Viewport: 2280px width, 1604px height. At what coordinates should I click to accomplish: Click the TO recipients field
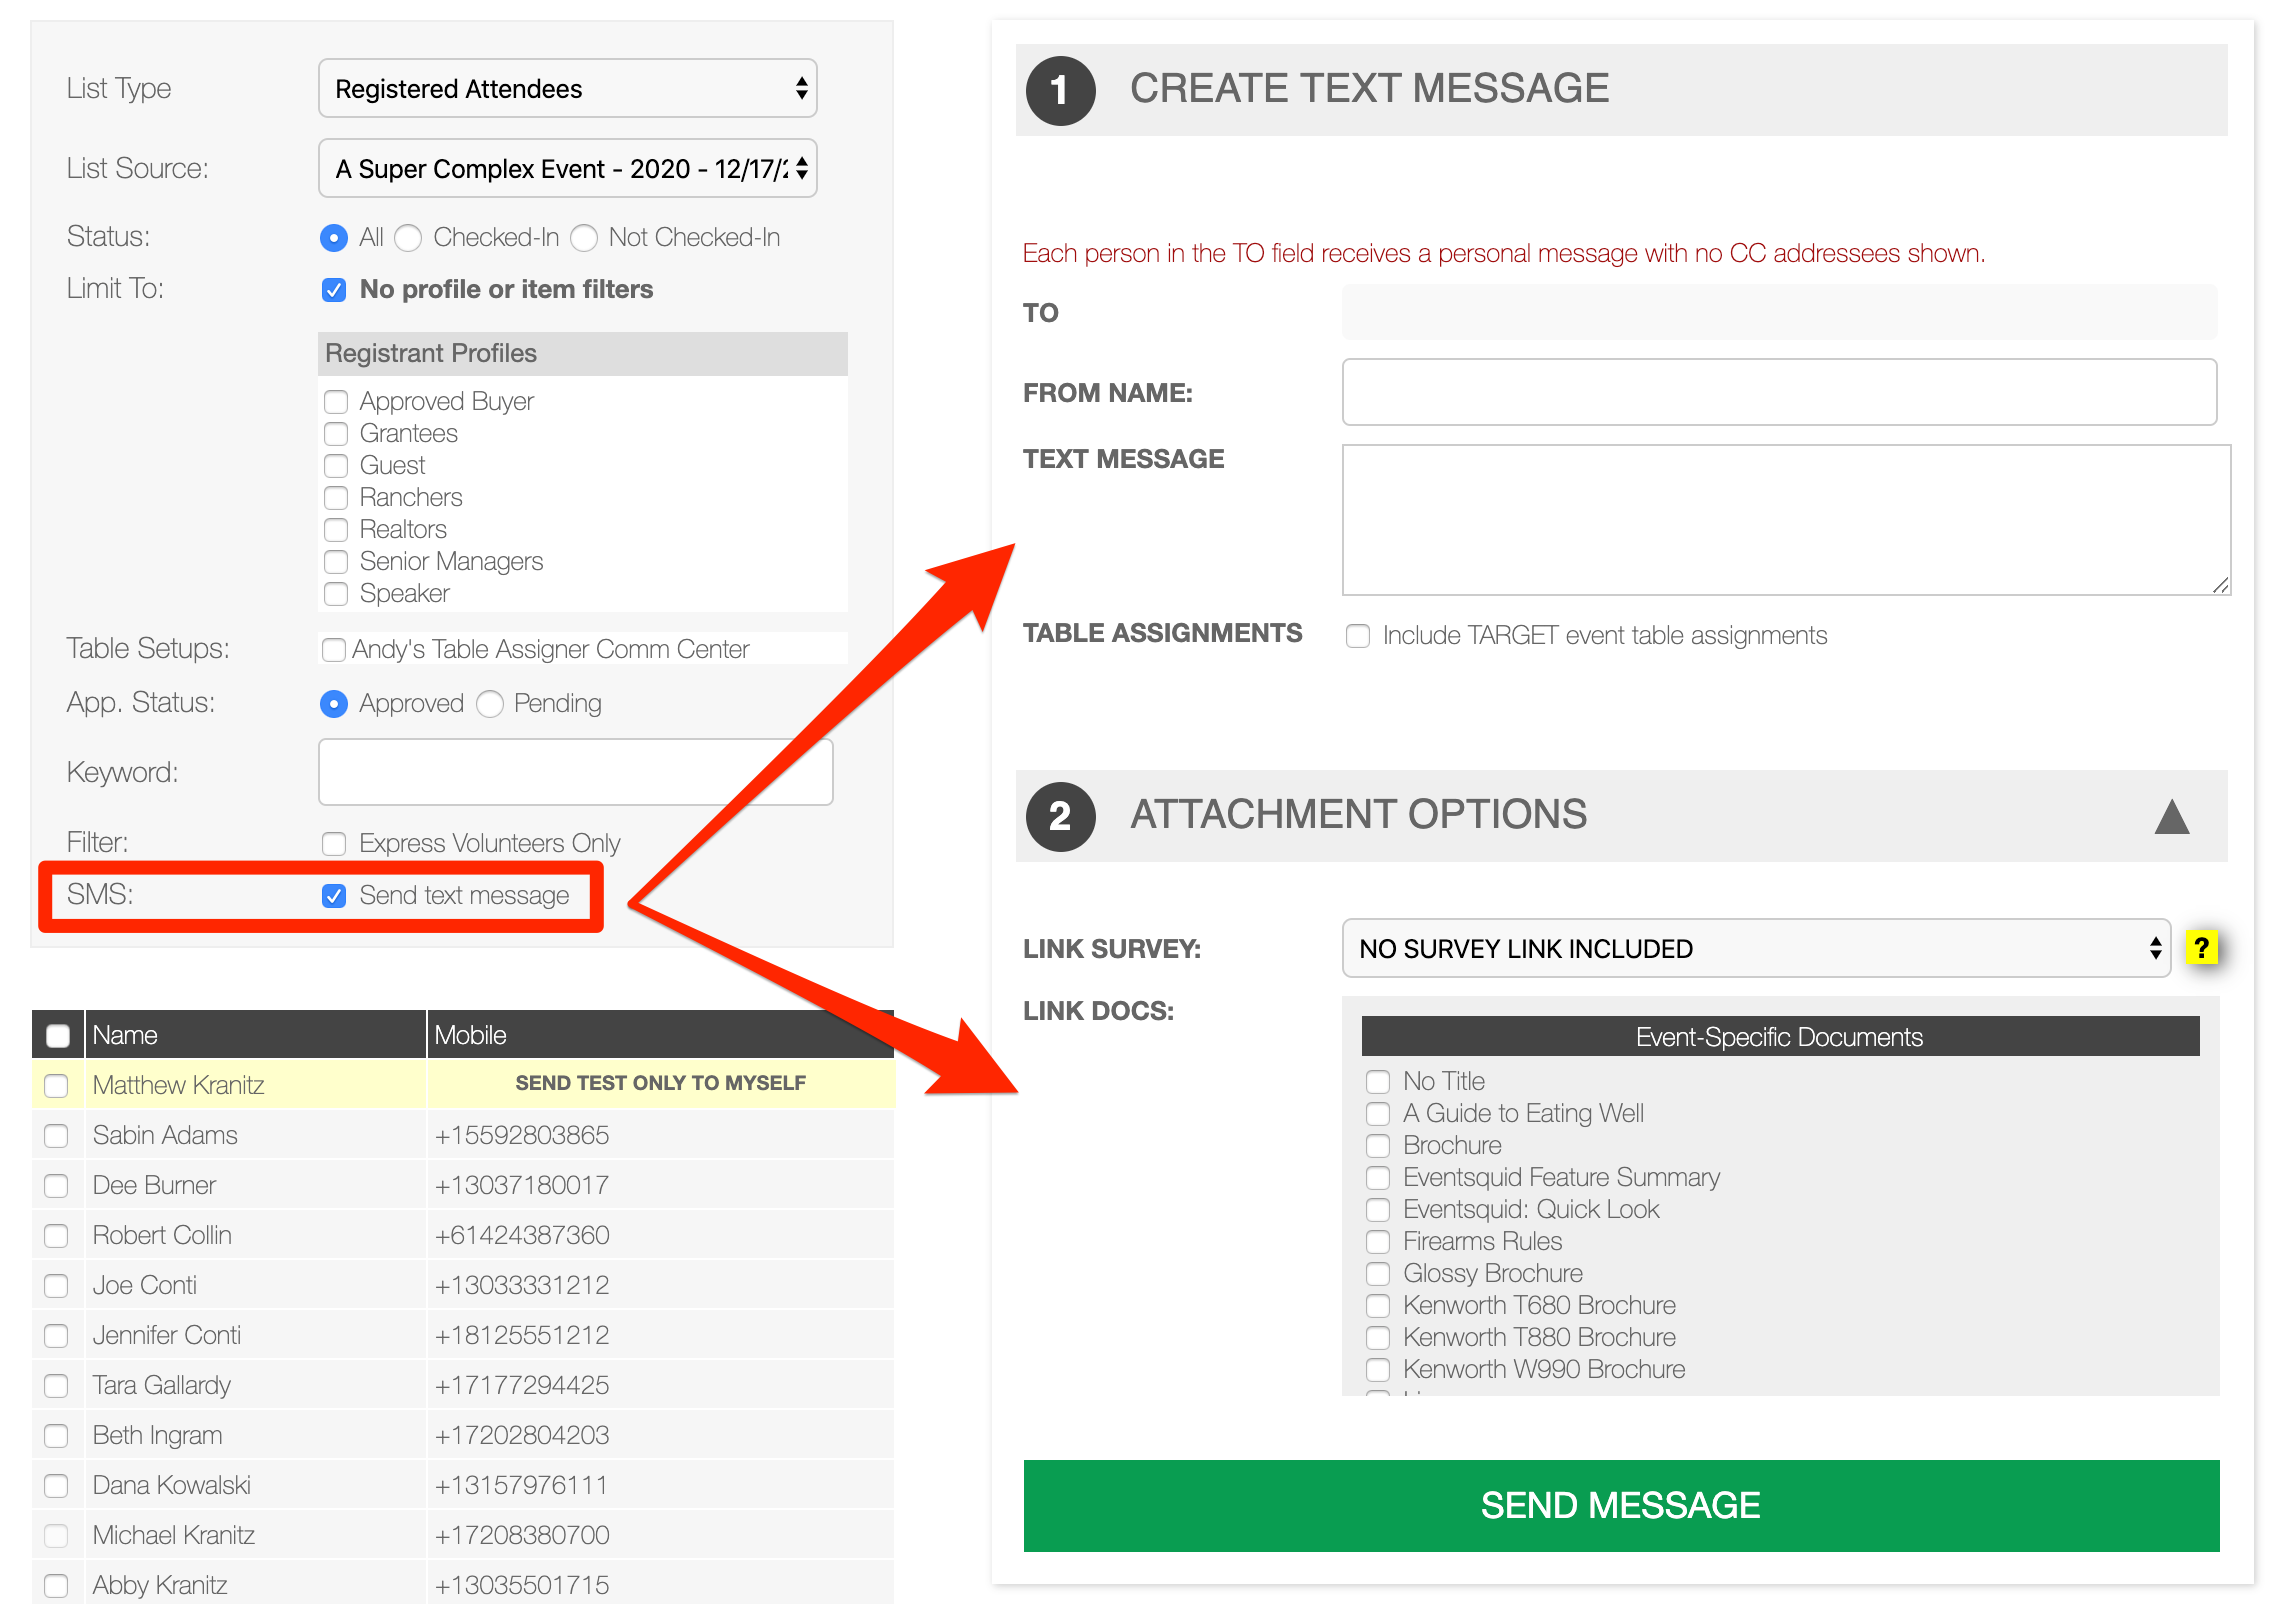1779,312
